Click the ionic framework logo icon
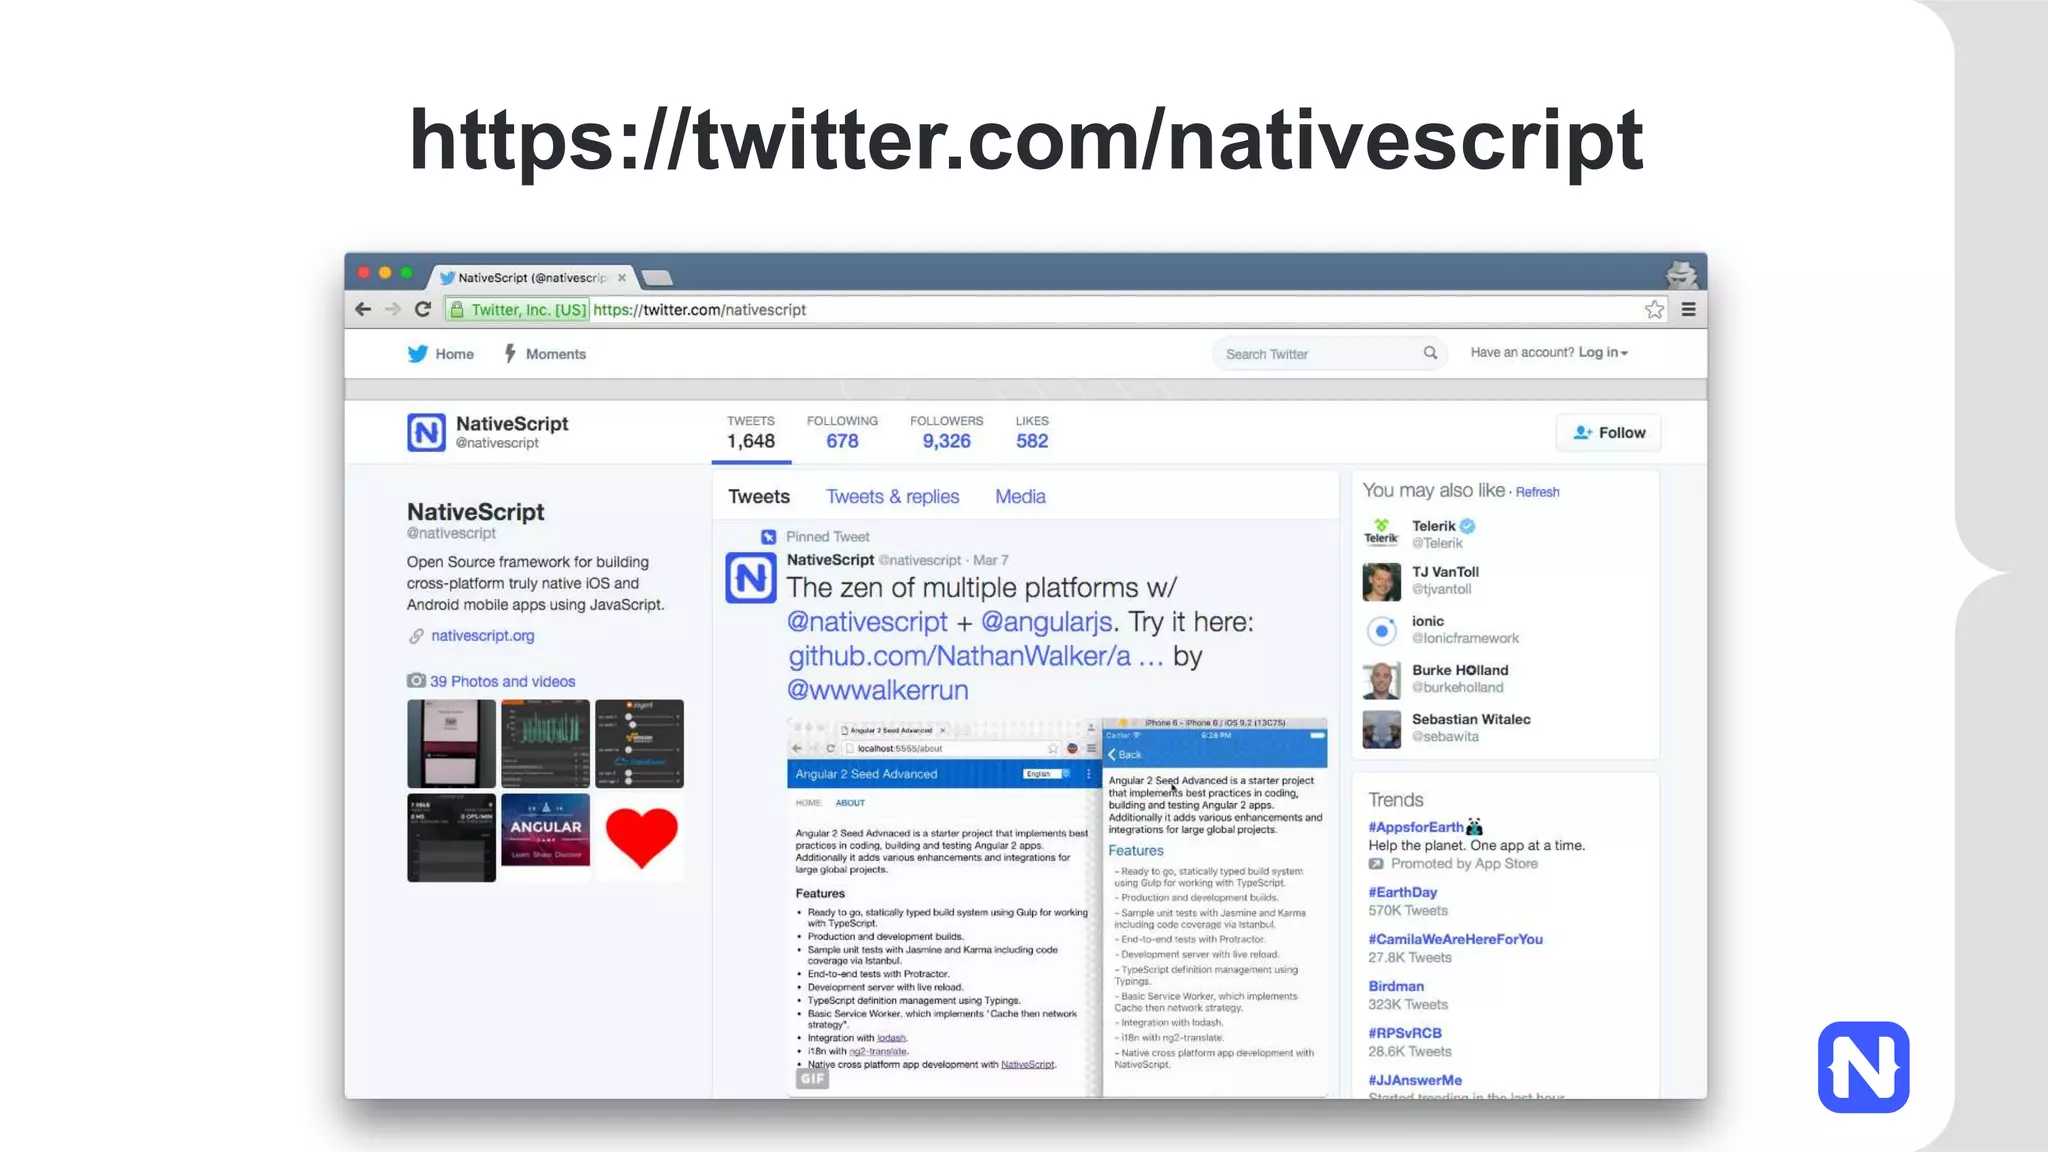This screenshot has width=2048, height=1152. coord(1381,631)
